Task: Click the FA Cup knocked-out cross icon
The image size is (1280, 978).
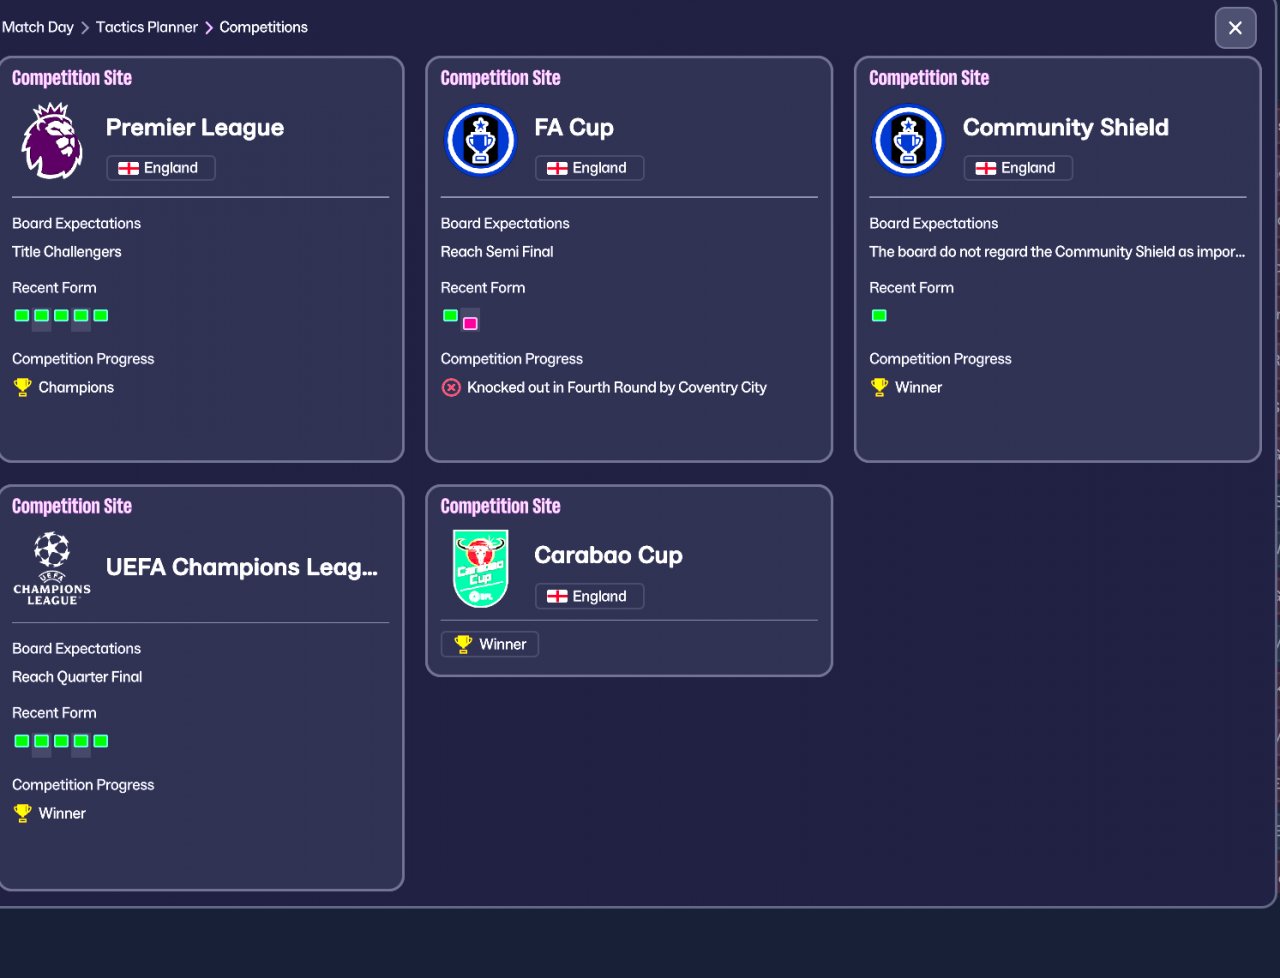Action: pyautogui.click(x=451, y=387)
